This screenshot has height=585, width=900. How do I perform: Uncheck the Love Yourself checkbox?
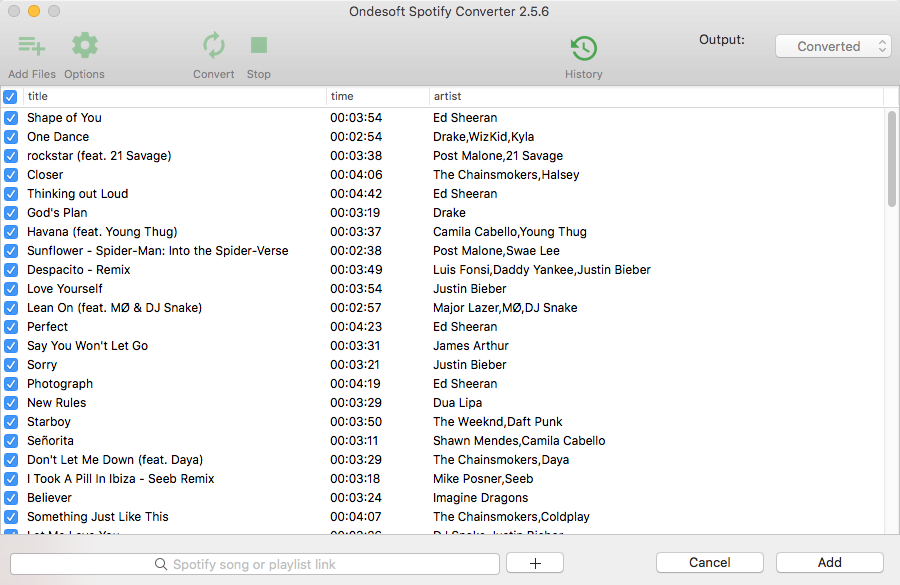[x=11, y=289]
